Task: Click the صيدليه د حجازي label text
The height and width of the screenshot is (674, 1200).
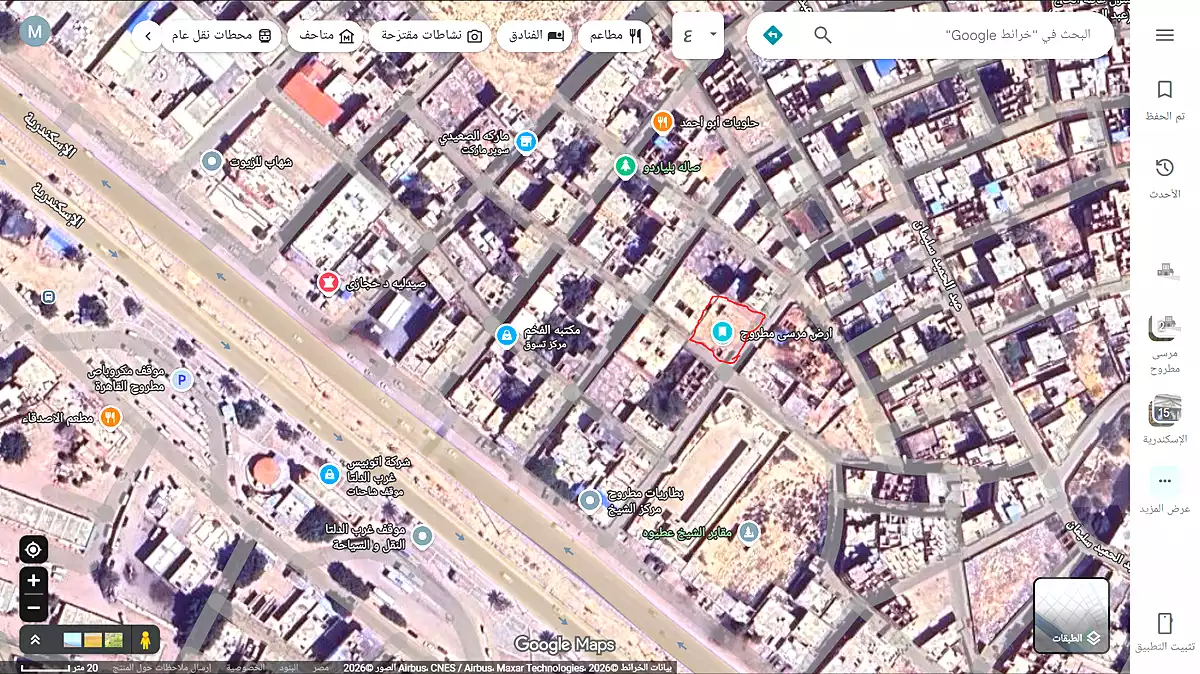Action: pos(386,284)
